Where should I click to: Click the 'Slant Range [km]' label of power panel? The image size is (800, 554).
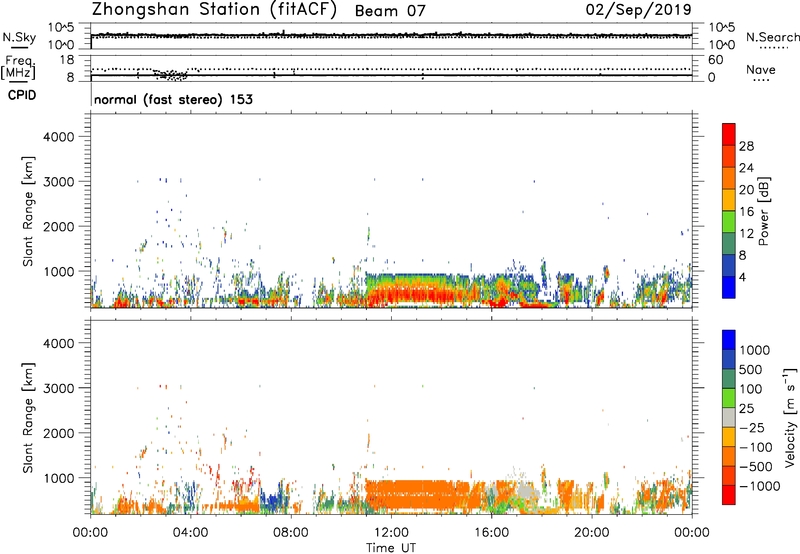coord(28,211)
